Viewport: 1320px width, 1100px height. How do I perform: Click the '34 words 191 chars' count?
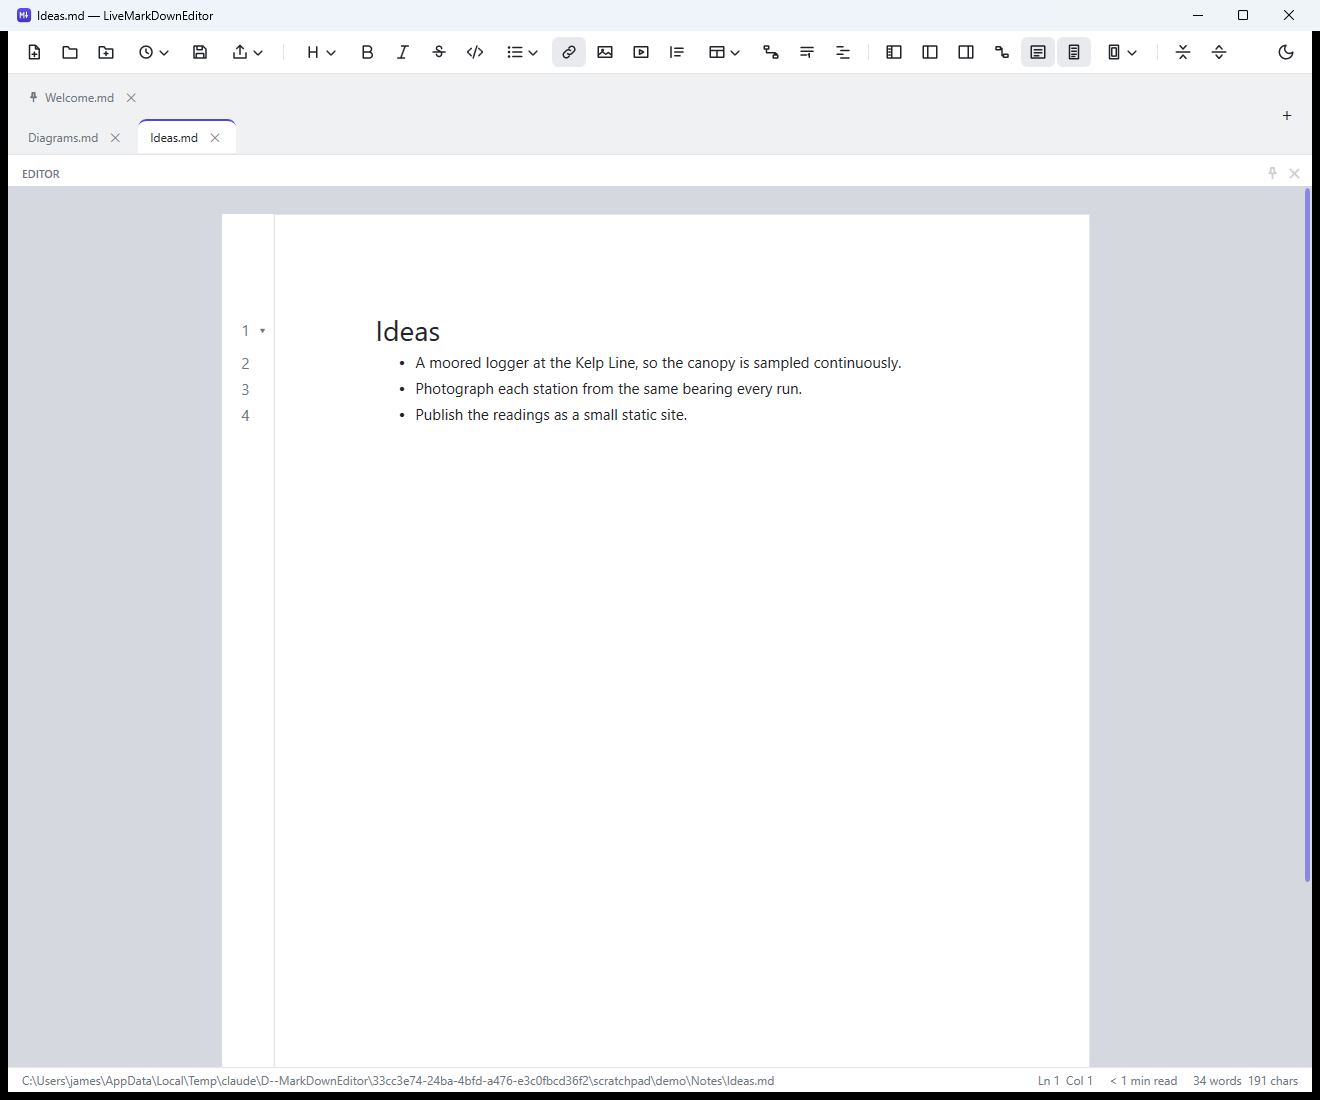click(x=1245, y=1081)
